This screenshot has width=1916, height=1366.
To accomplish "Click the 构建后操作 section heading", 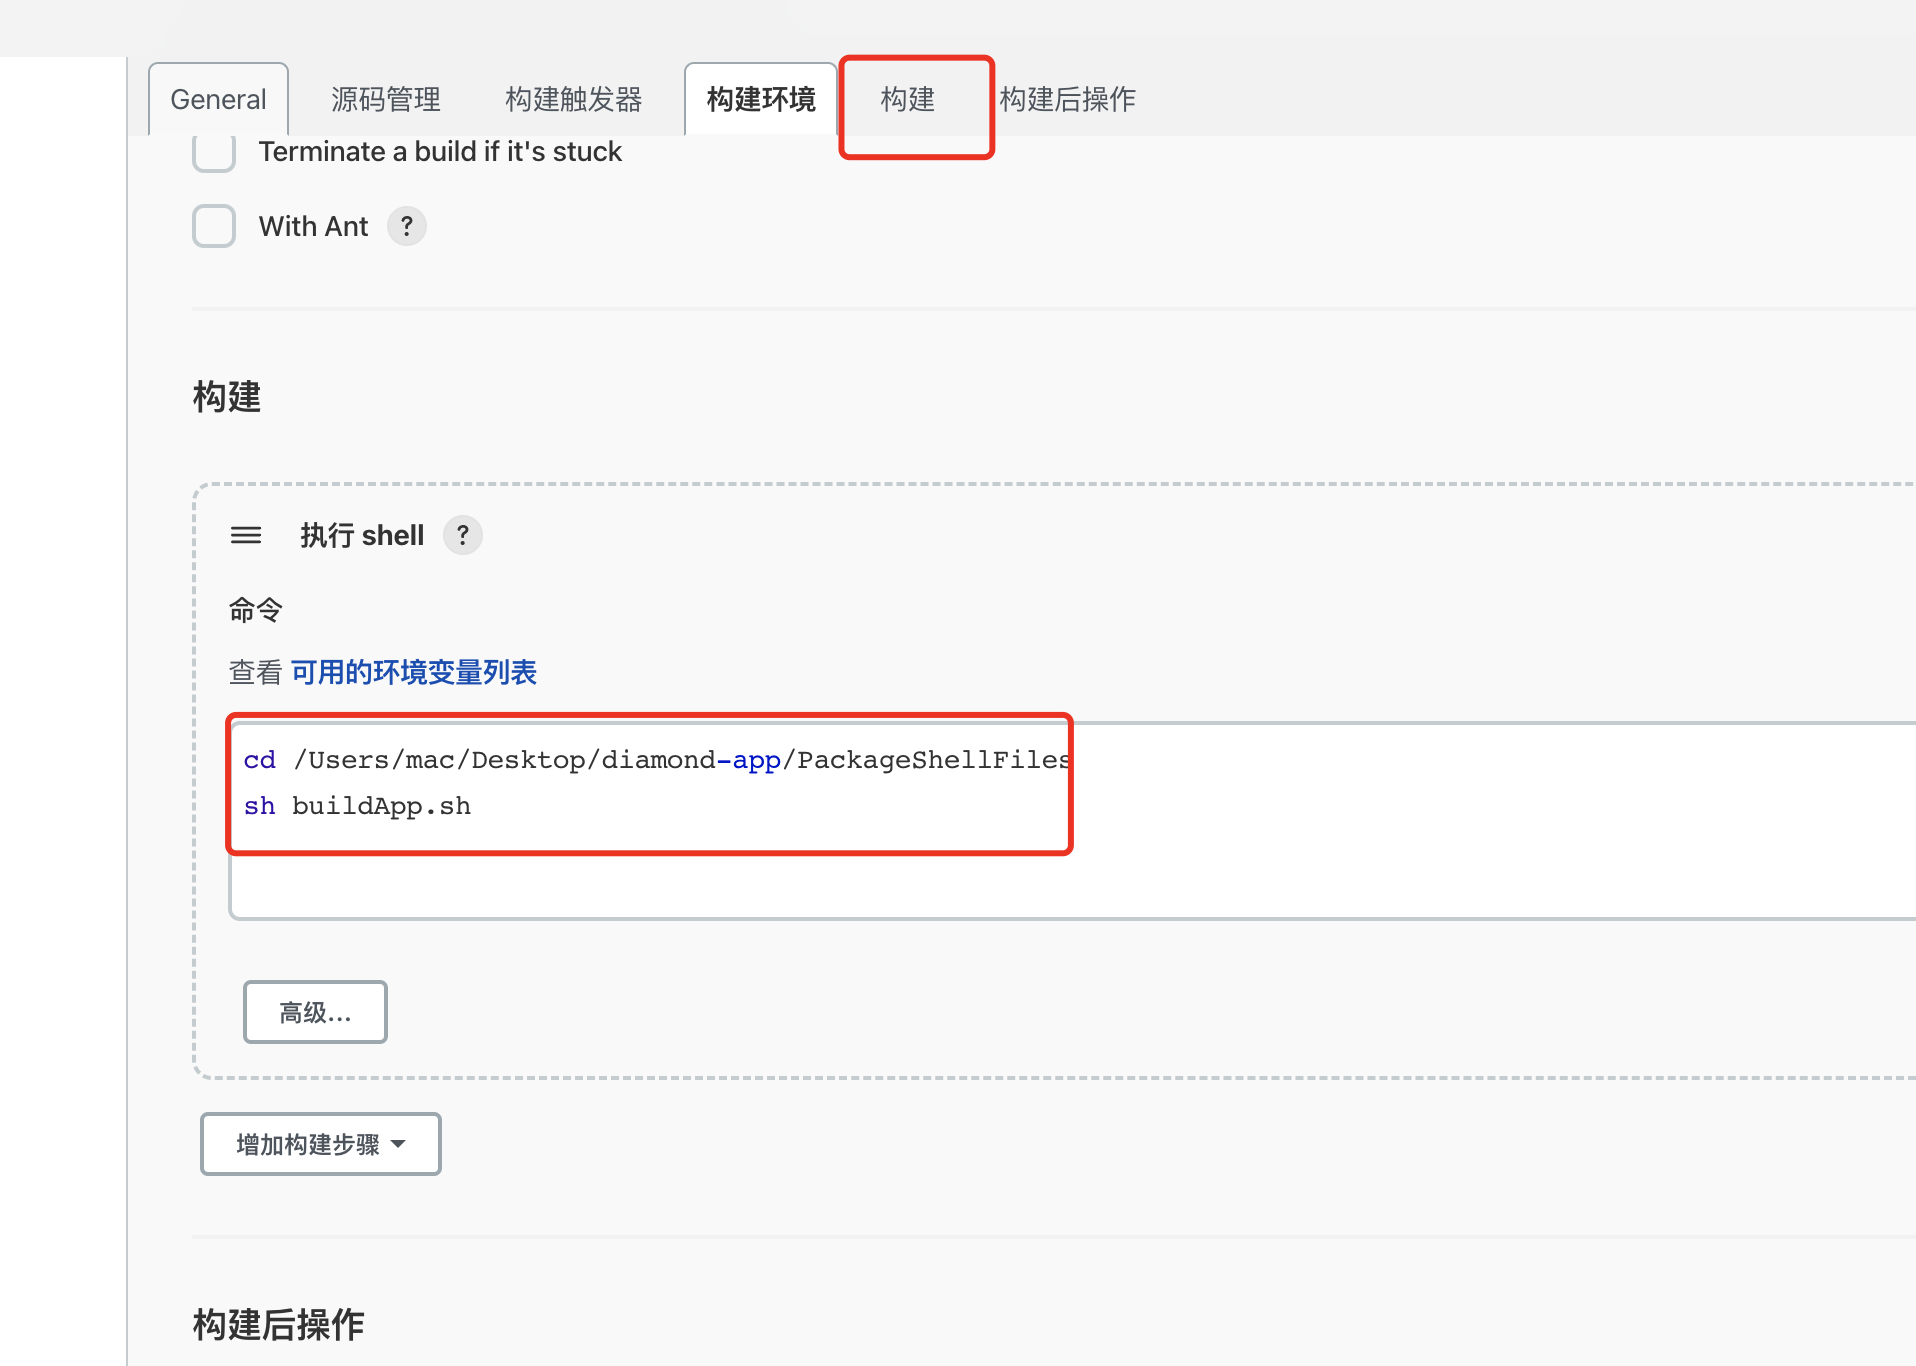I will (279, 1324).
